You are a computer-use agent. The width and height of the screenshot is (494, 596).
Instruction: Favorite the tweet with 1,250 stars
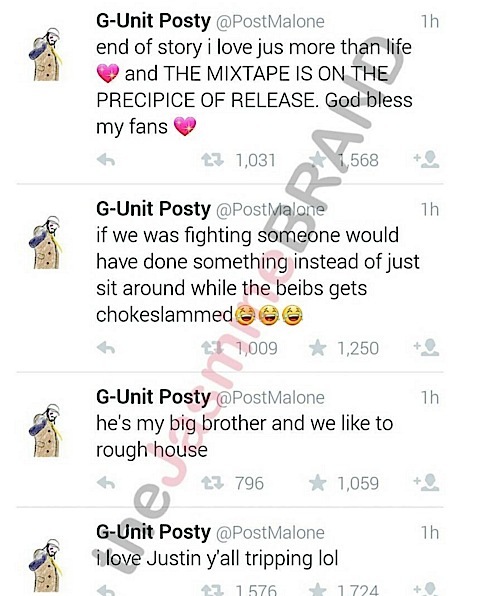pyautogui.click(x=317, y=347)
